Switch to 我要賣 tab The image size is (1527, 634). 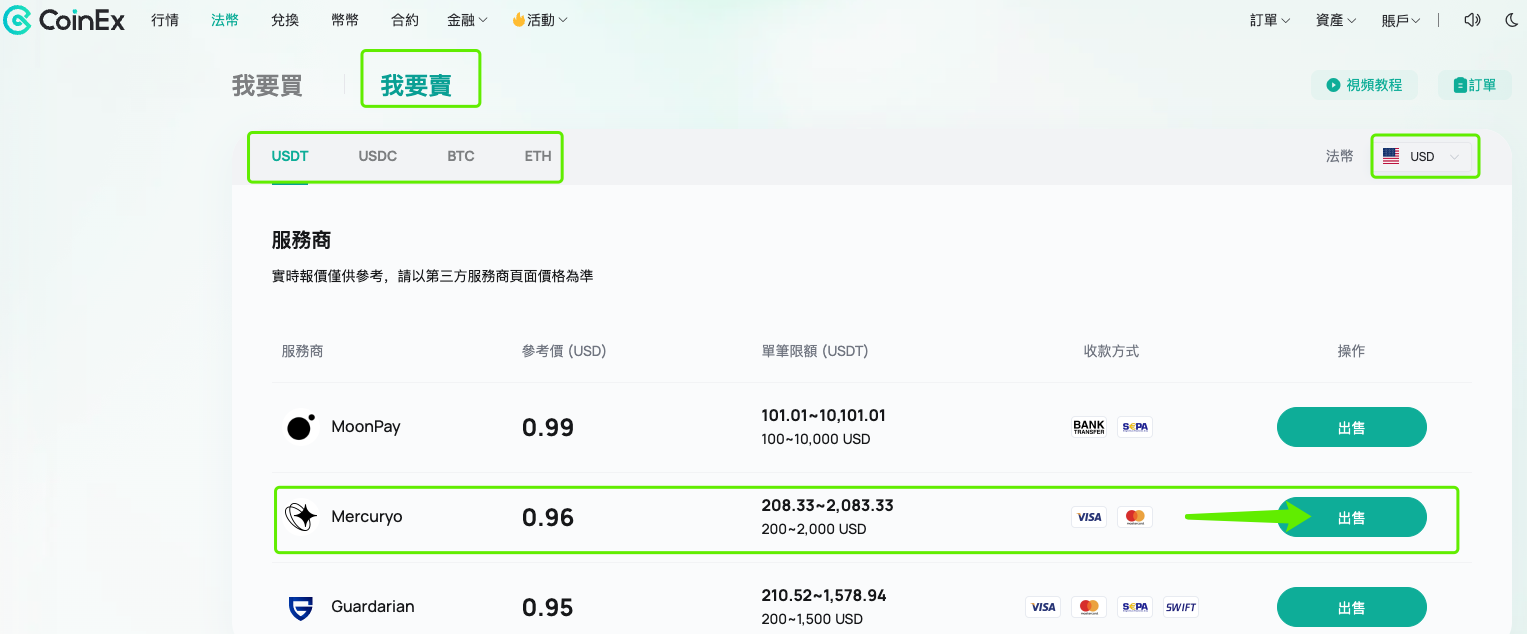(x=416, y=85)
